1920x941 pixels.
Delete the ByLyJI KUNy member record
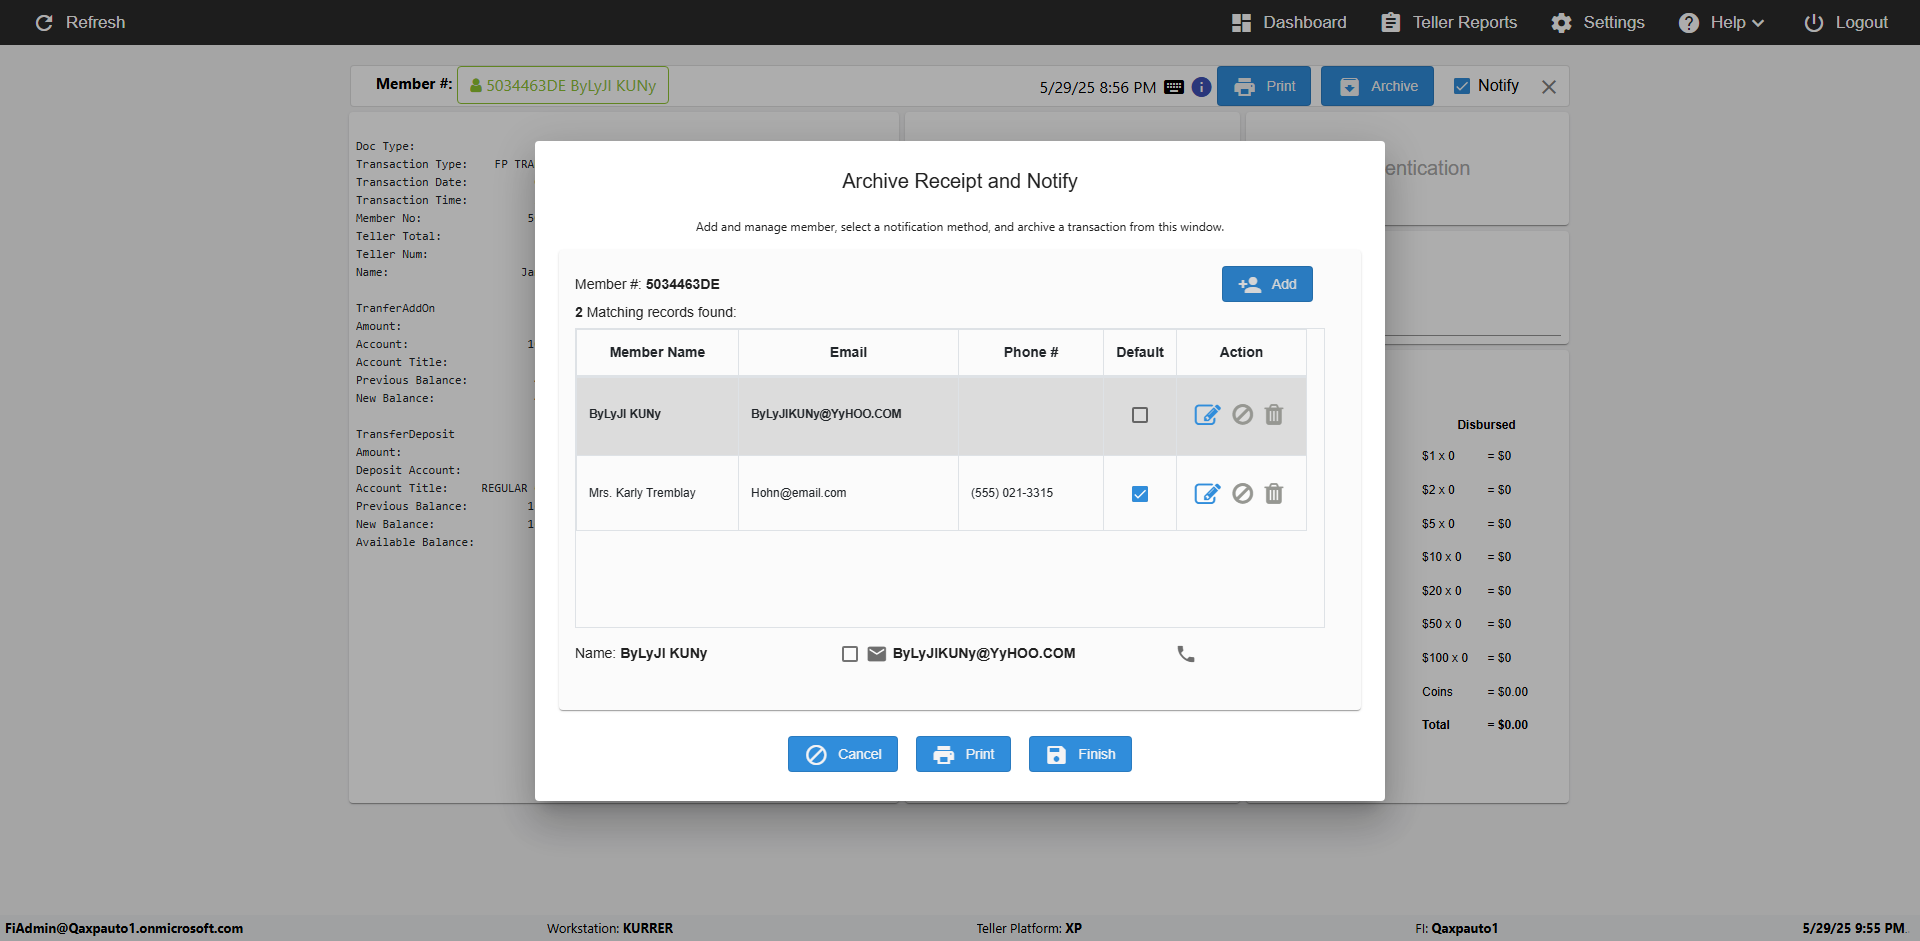[x=1274, y=415]
